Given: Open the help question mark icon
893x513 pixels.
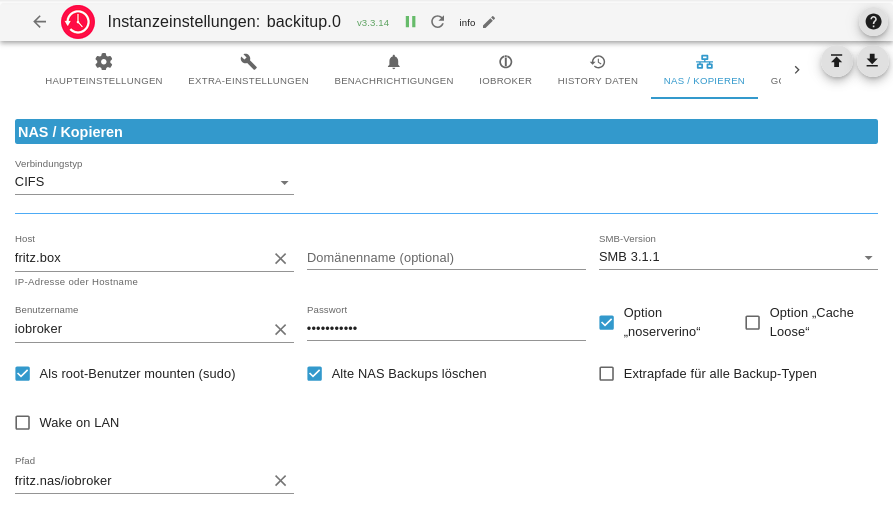Looking at the screenshot, I should (x=873, y=21).
